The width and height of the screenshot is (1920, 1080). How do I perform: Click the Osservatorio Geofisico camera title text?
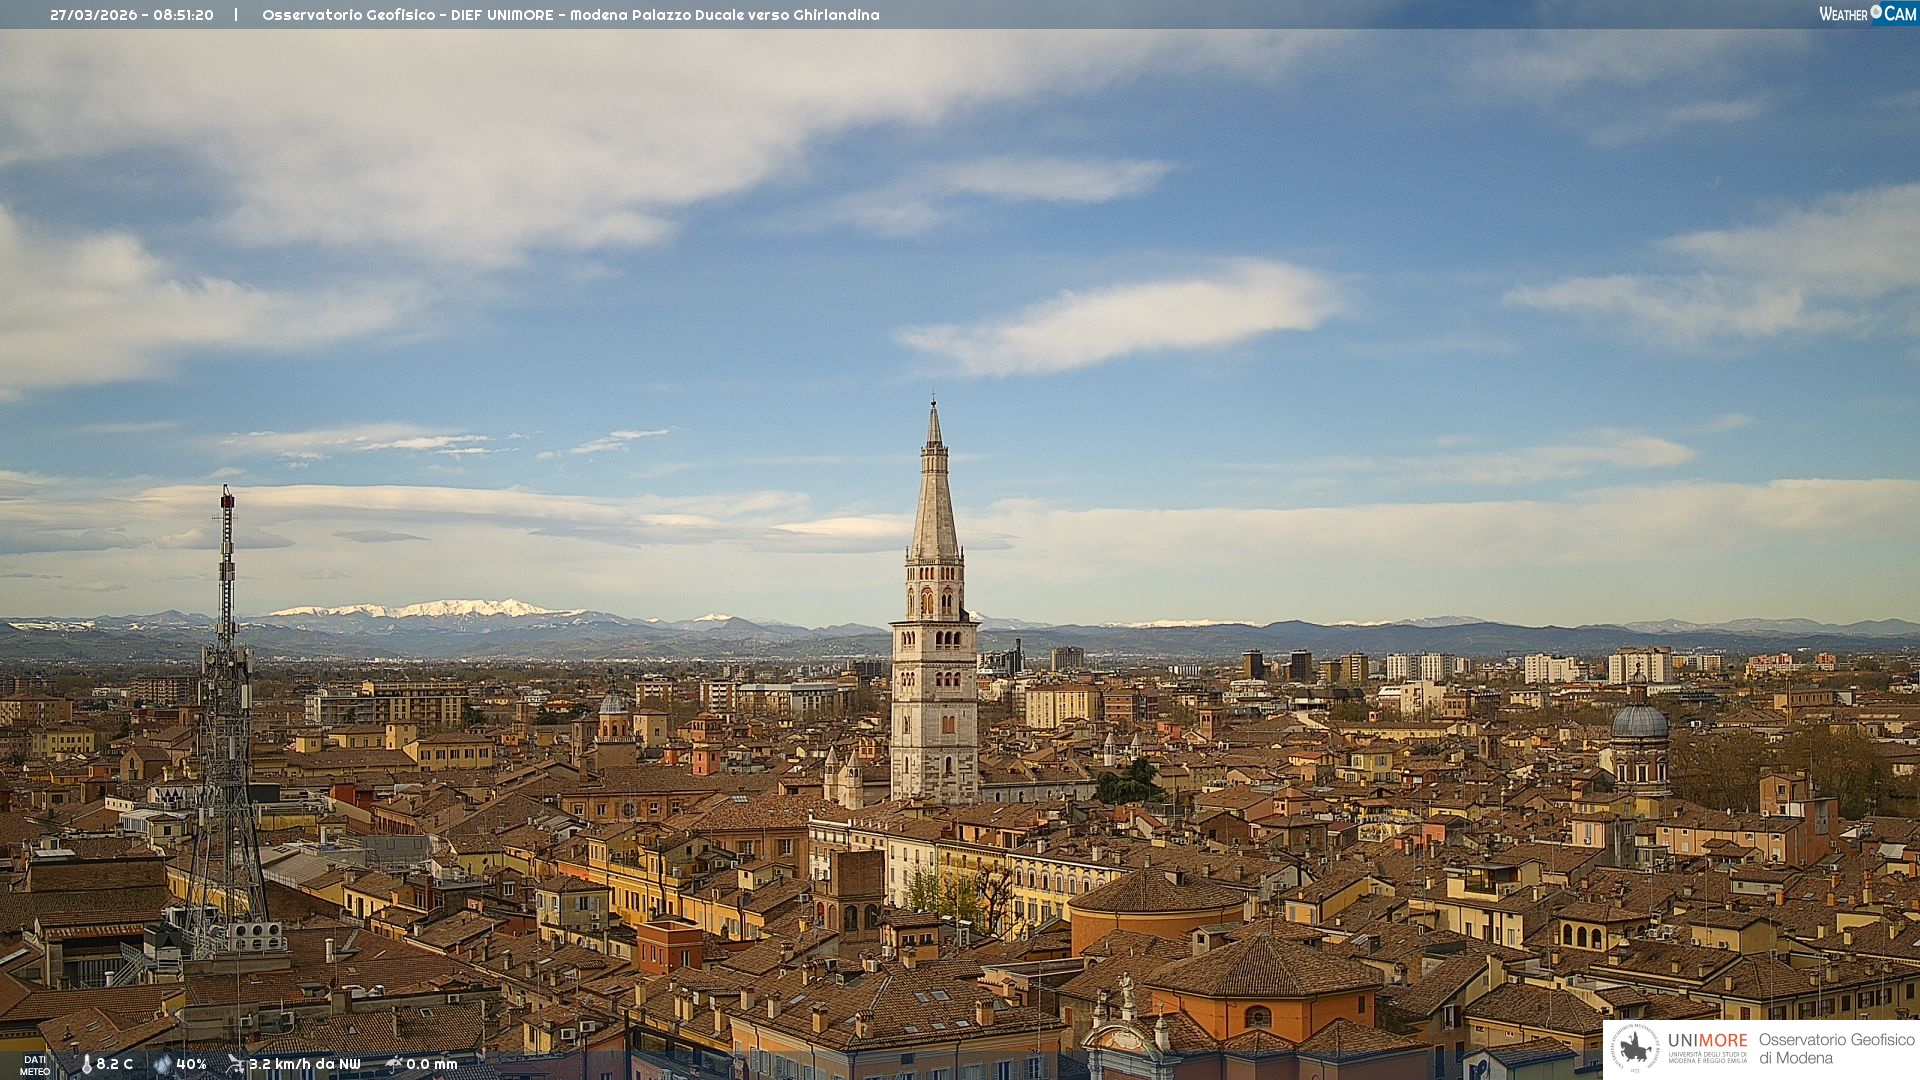tap(570, 15)
